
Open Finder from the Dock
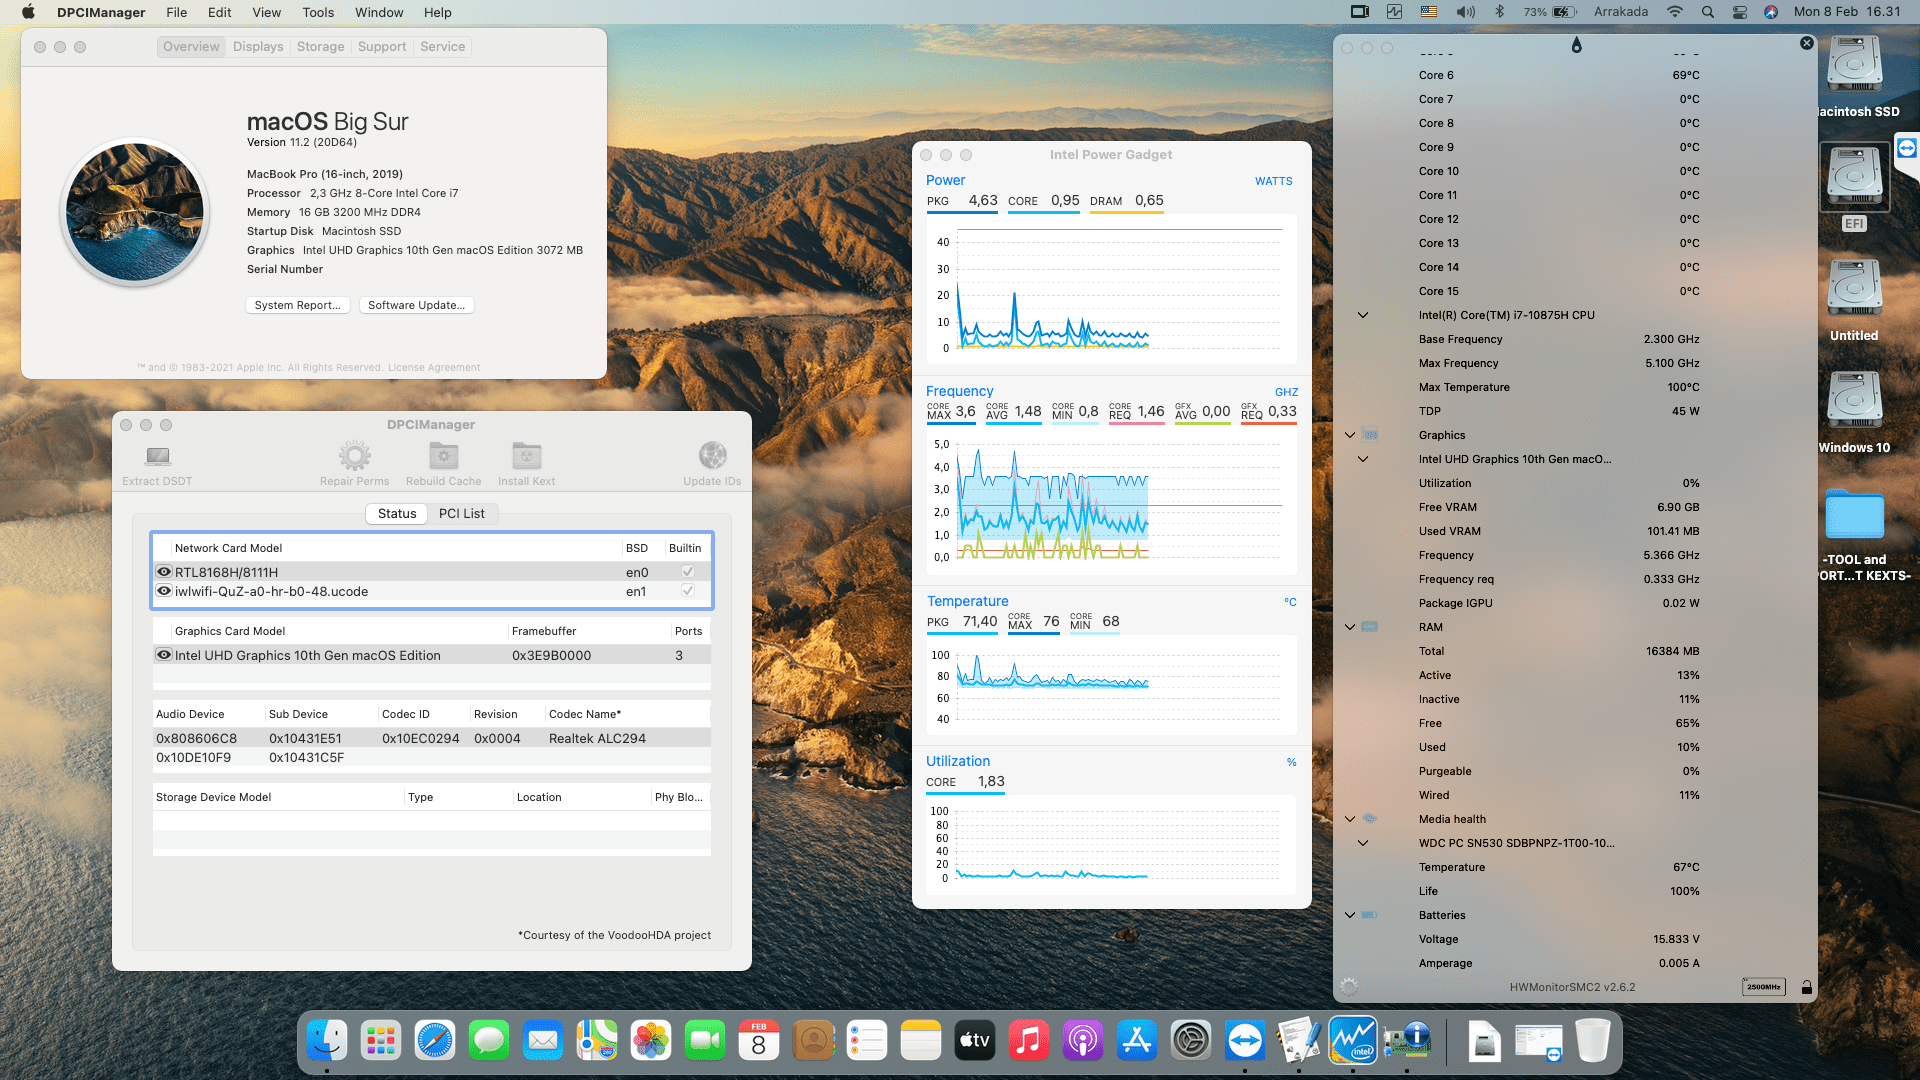327,1041
